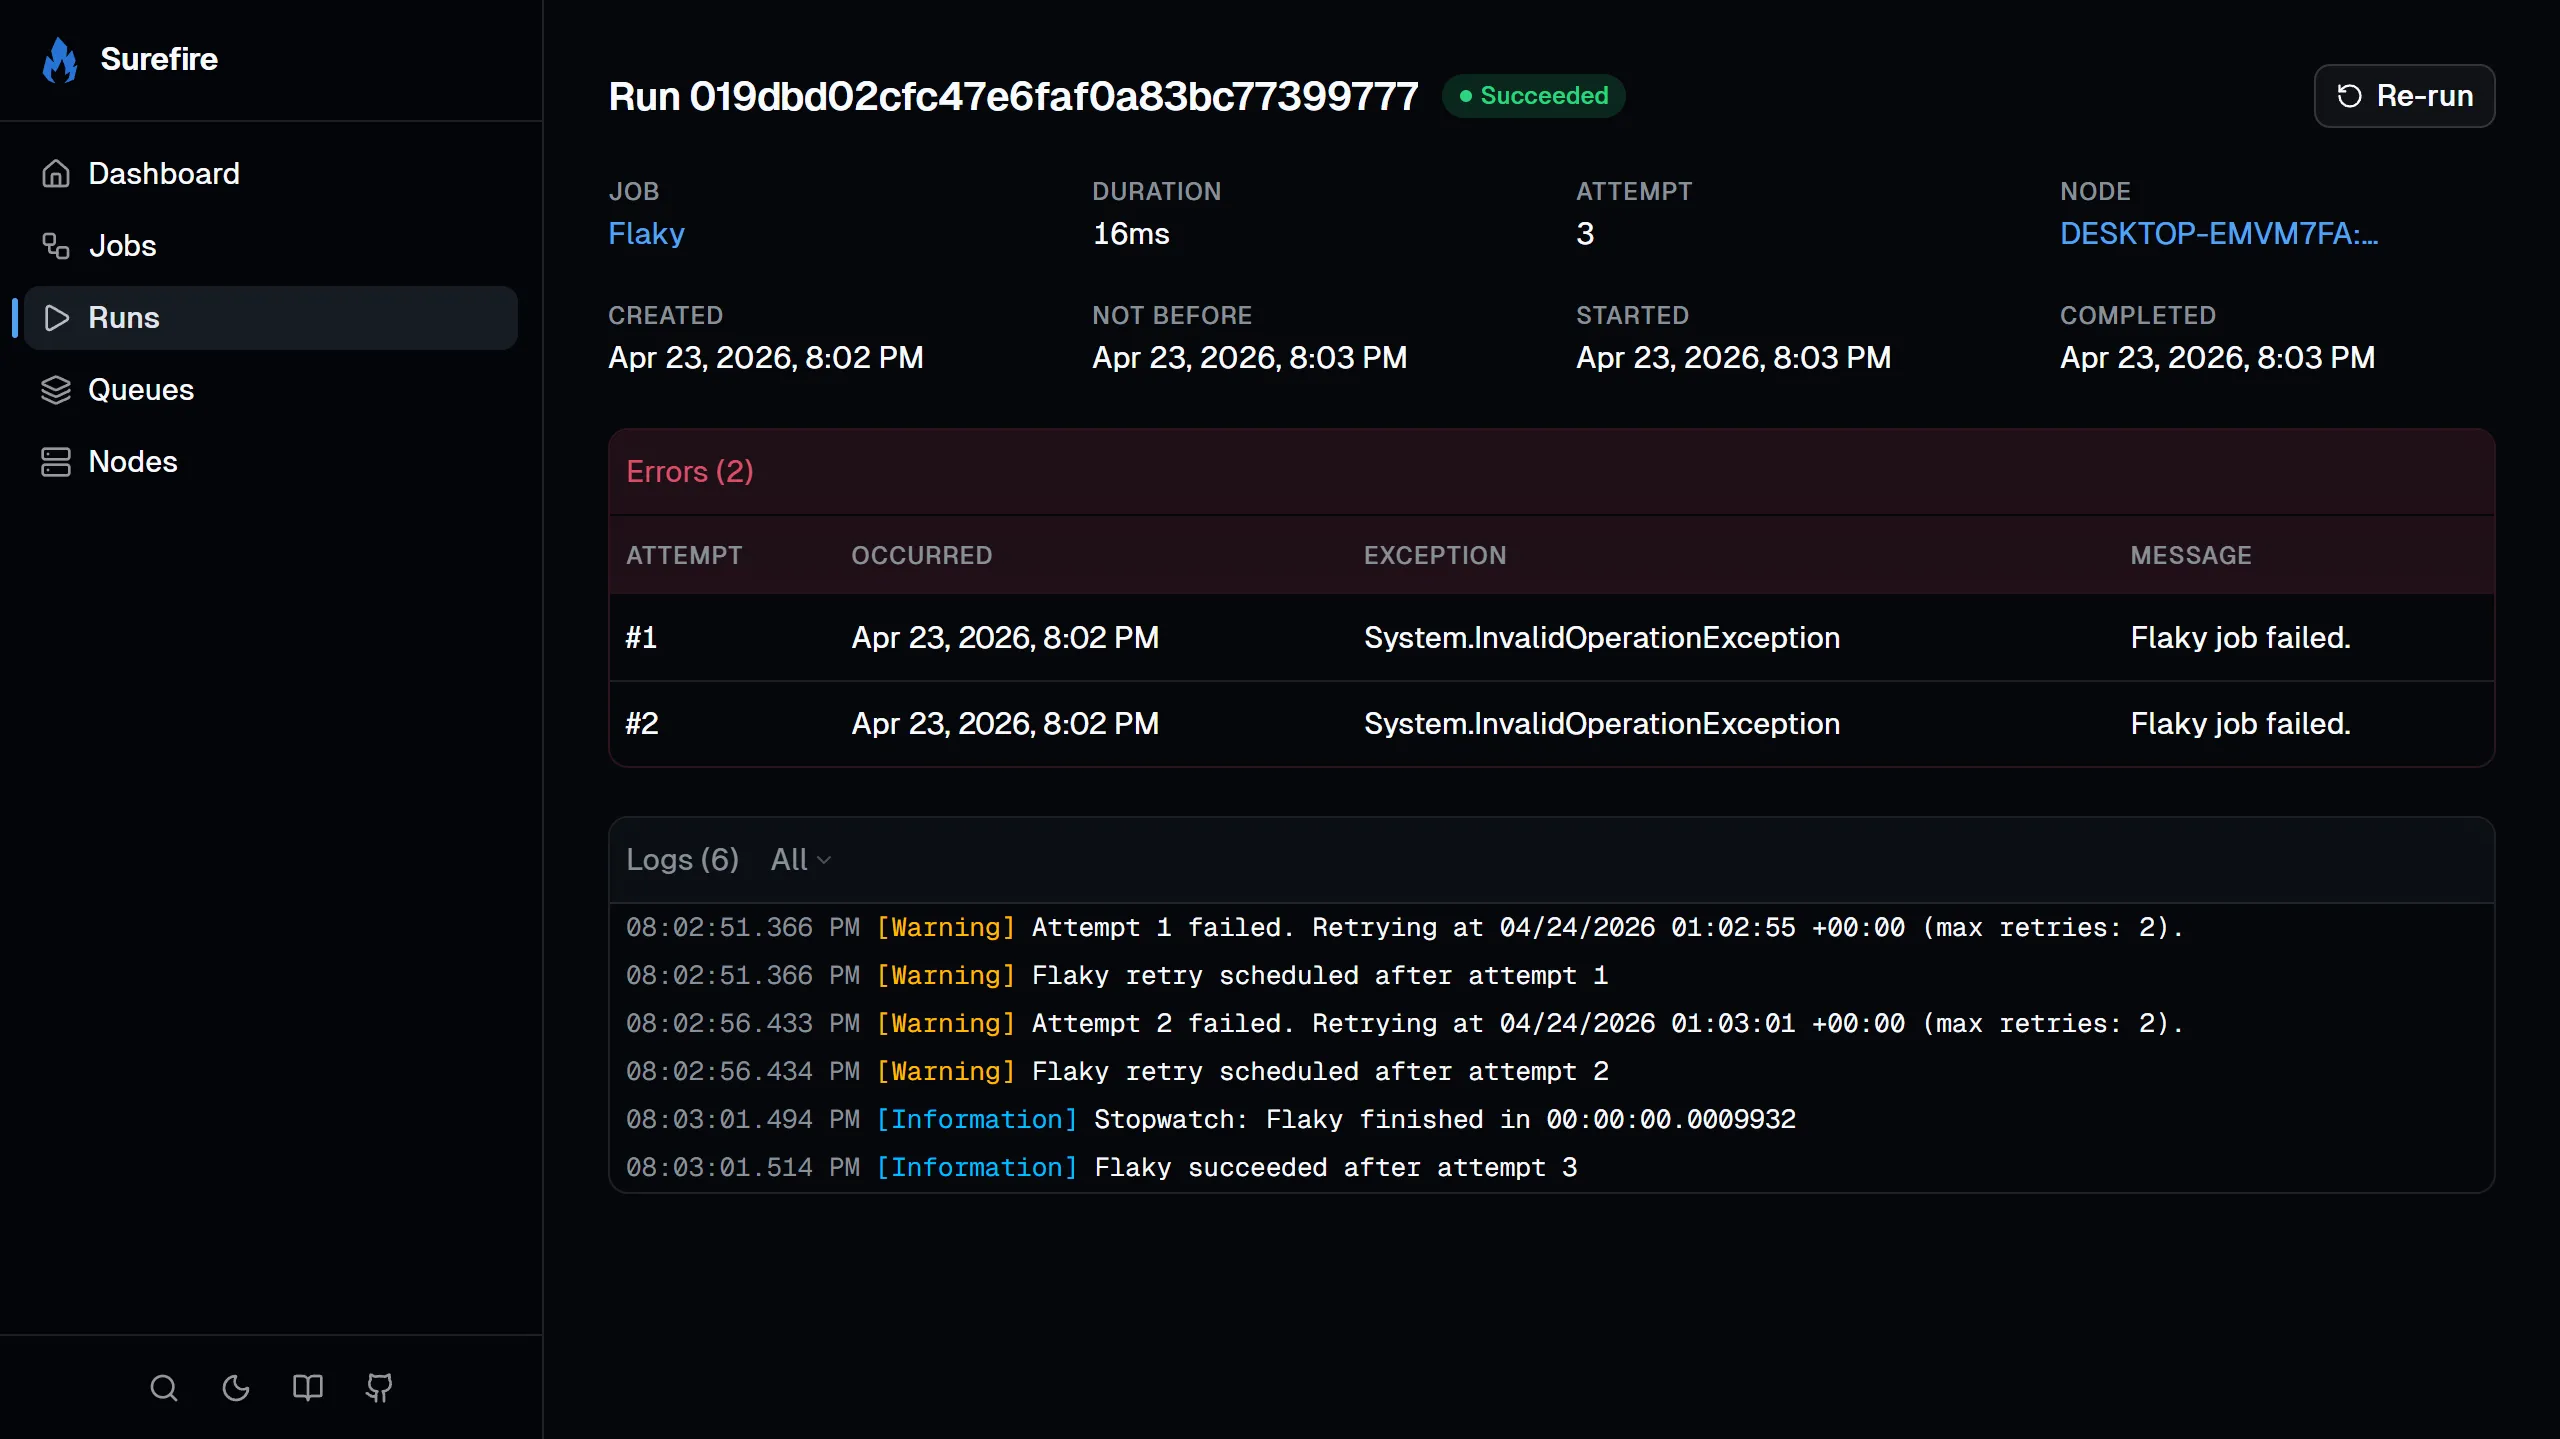Click the Queues layers icon
2560x1439 pixels.
point(56,390)
